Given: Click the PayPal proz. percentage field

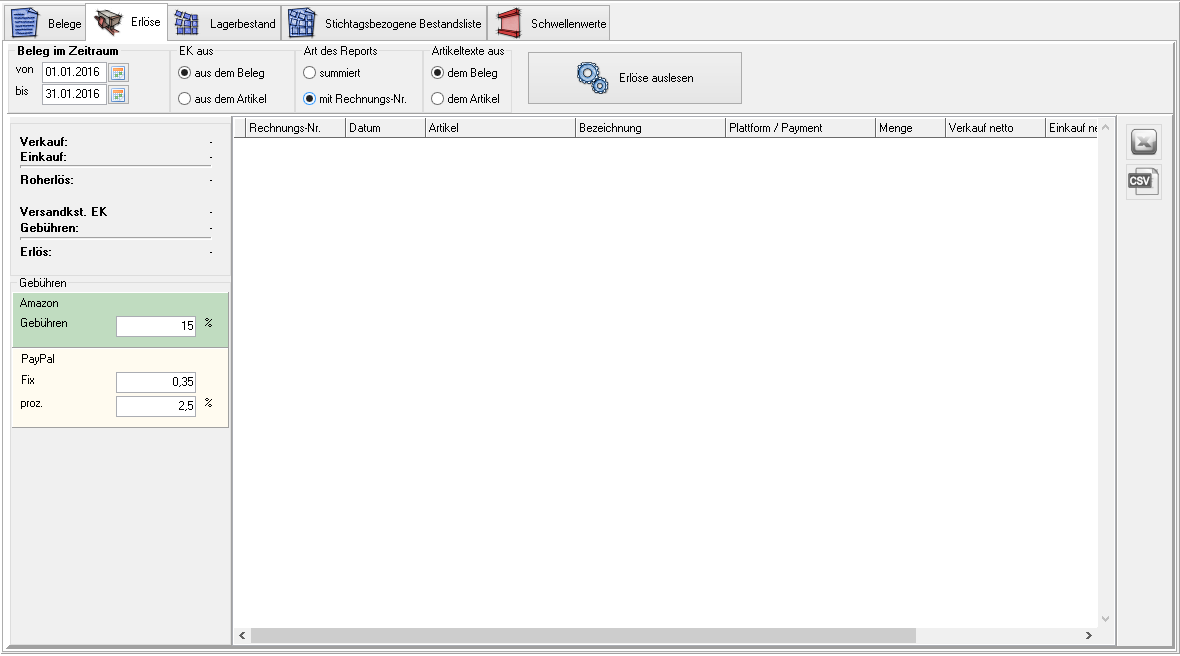Looking at the screenshot, I should (x=156, y=406).
